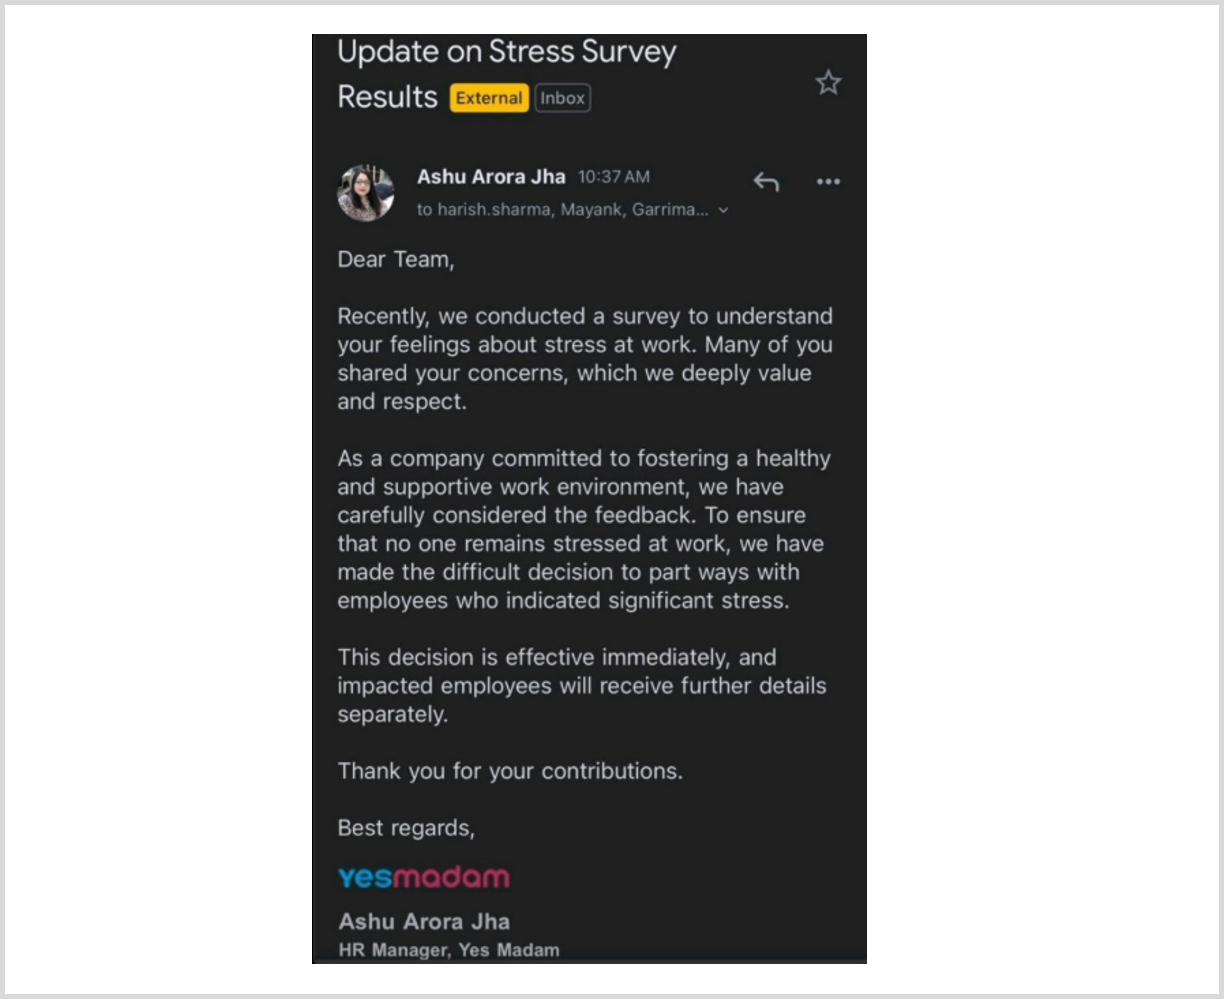Viewport: 1224px width, 999px height.
Task: Click Ashu Arora Jha's profile picture
Action: pos(366,192)
